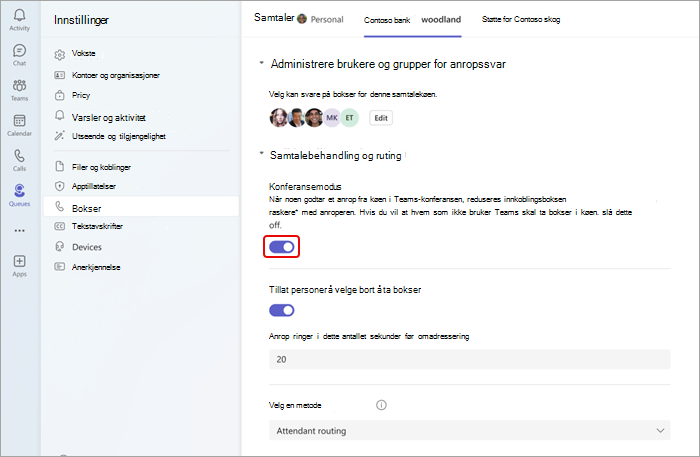Open the Chat icon in sidebar
Image resolution: width=700 pixels, height=457 pixels.
tap(19, 50)
